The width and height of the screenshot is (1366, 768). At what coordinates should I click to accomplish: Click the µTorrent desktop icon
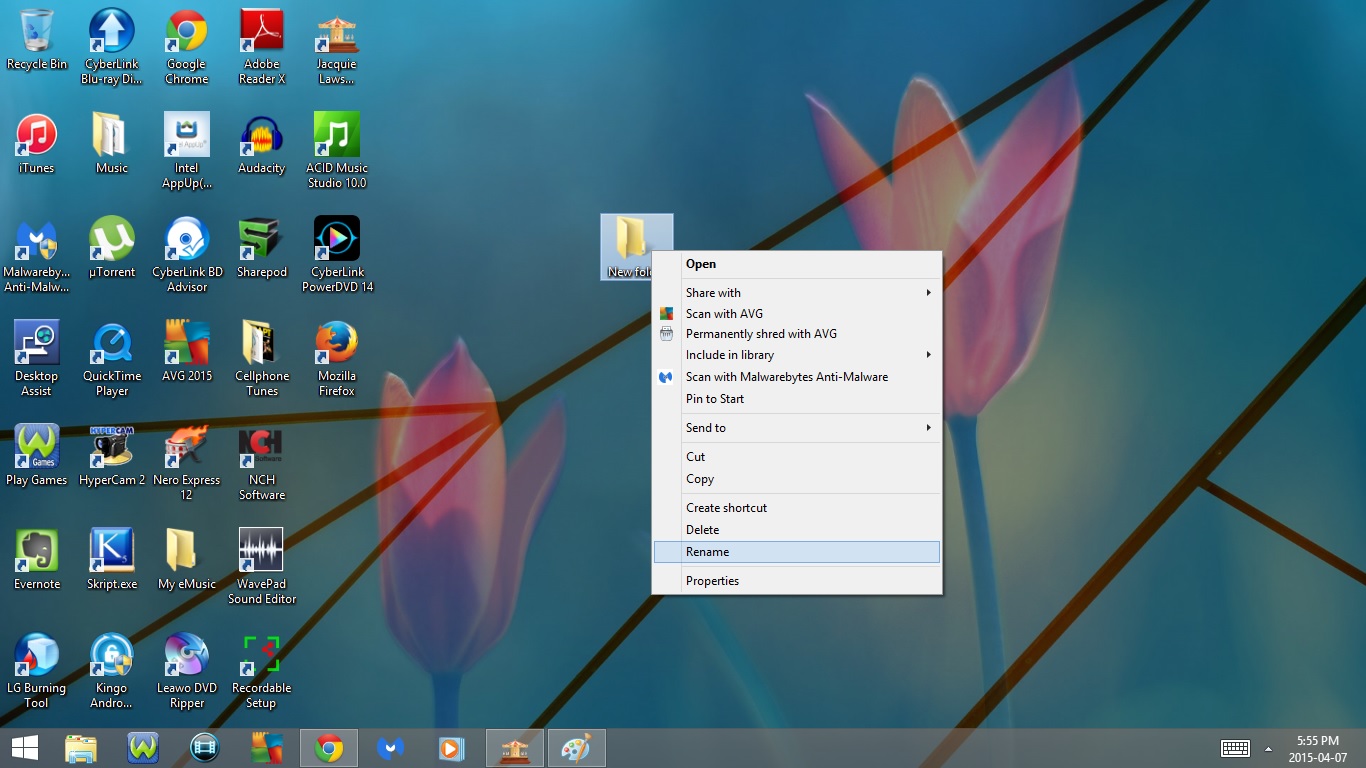112,248
